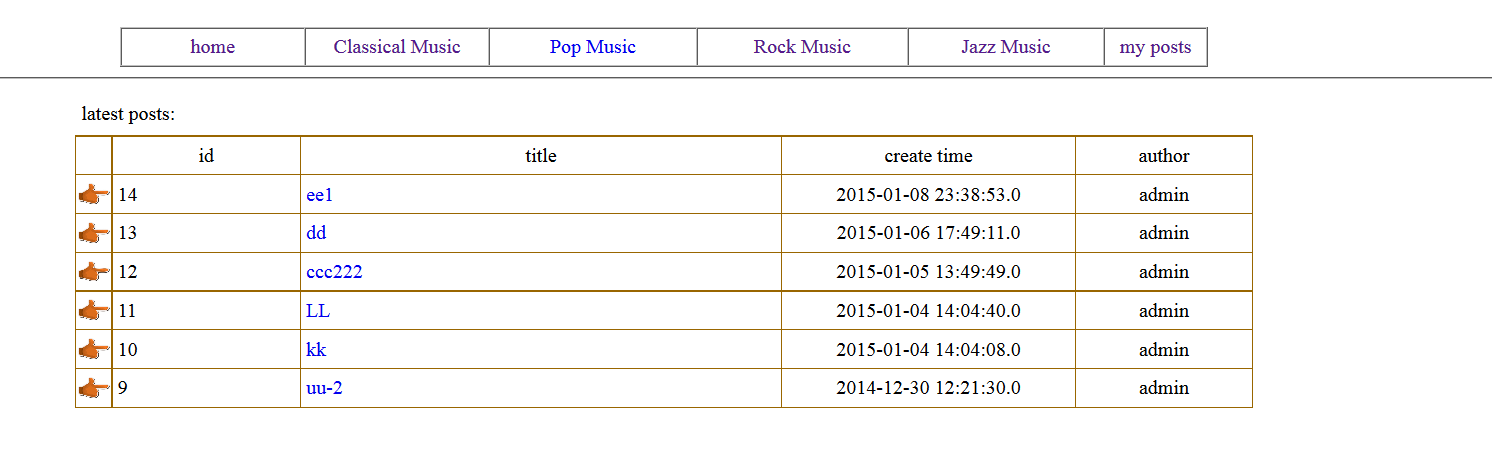Click the pointing hand icon beside post 11

(x=94, y=311)
